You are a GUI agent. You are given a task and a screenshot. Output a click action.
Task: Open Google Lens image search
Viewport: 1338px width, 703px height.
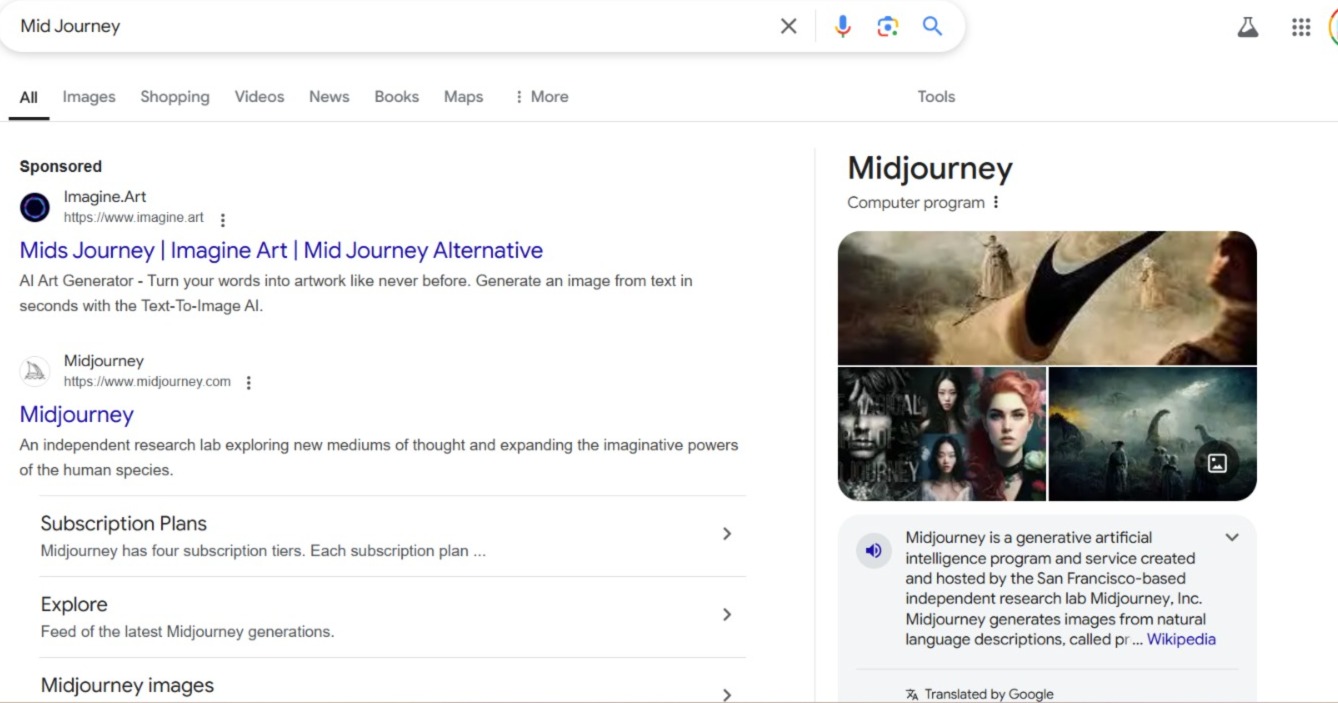887,26
